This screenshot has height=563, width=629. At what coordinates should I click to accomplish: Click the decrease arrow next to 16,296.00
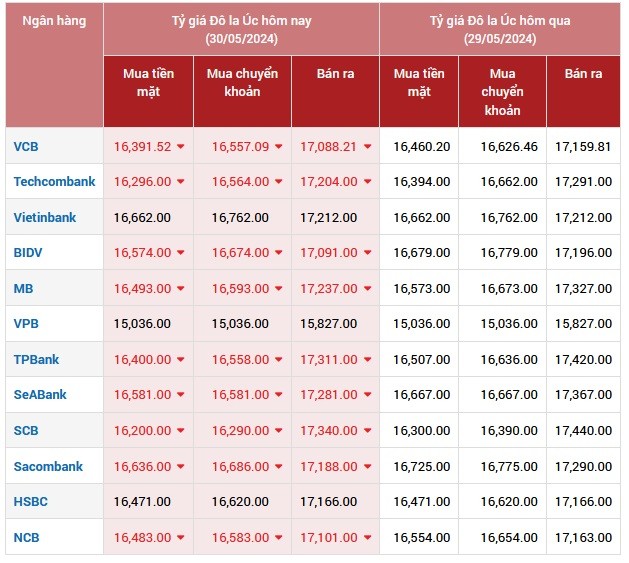click(181, 182)
